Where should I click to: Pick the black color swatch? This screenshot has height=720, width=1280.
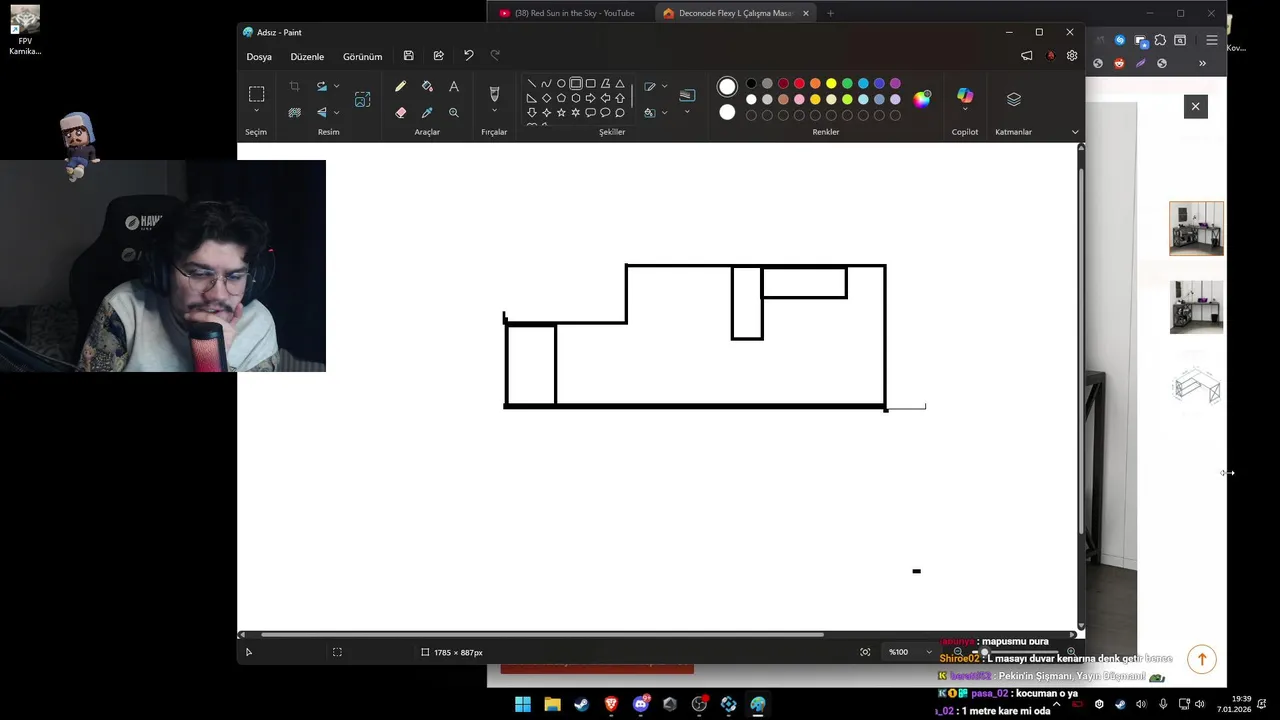coord(751,84)
